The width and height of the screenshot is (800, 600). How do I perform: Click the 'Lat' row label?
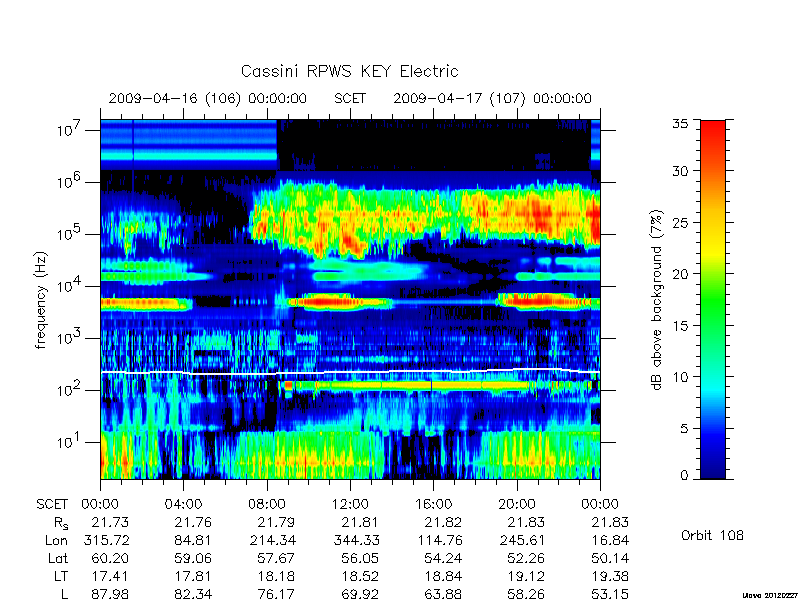point(58,558)
